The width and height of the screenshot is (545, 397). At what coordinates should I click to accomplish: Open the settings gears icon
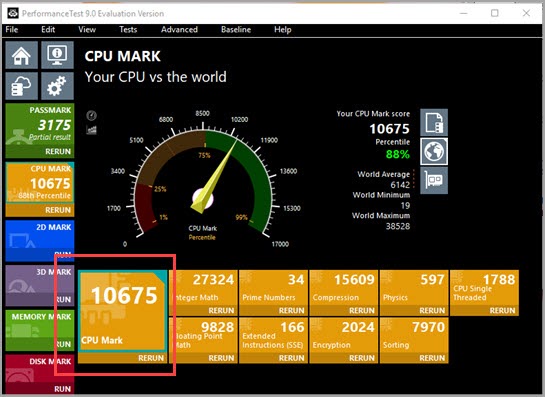point(57,86)
